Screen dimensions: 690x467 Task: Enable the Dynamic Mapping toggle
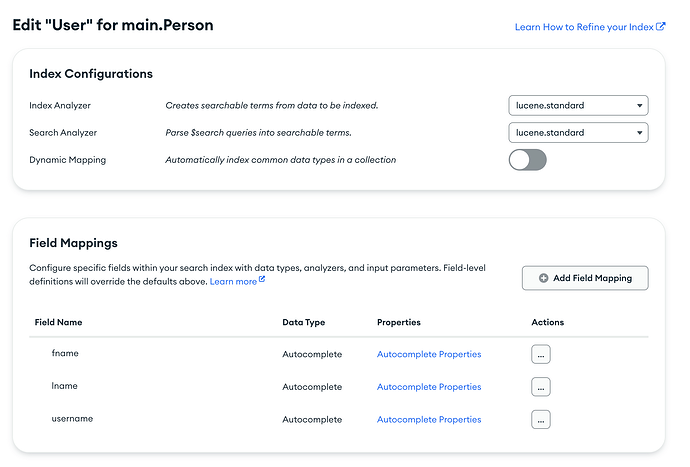(527, 160)
